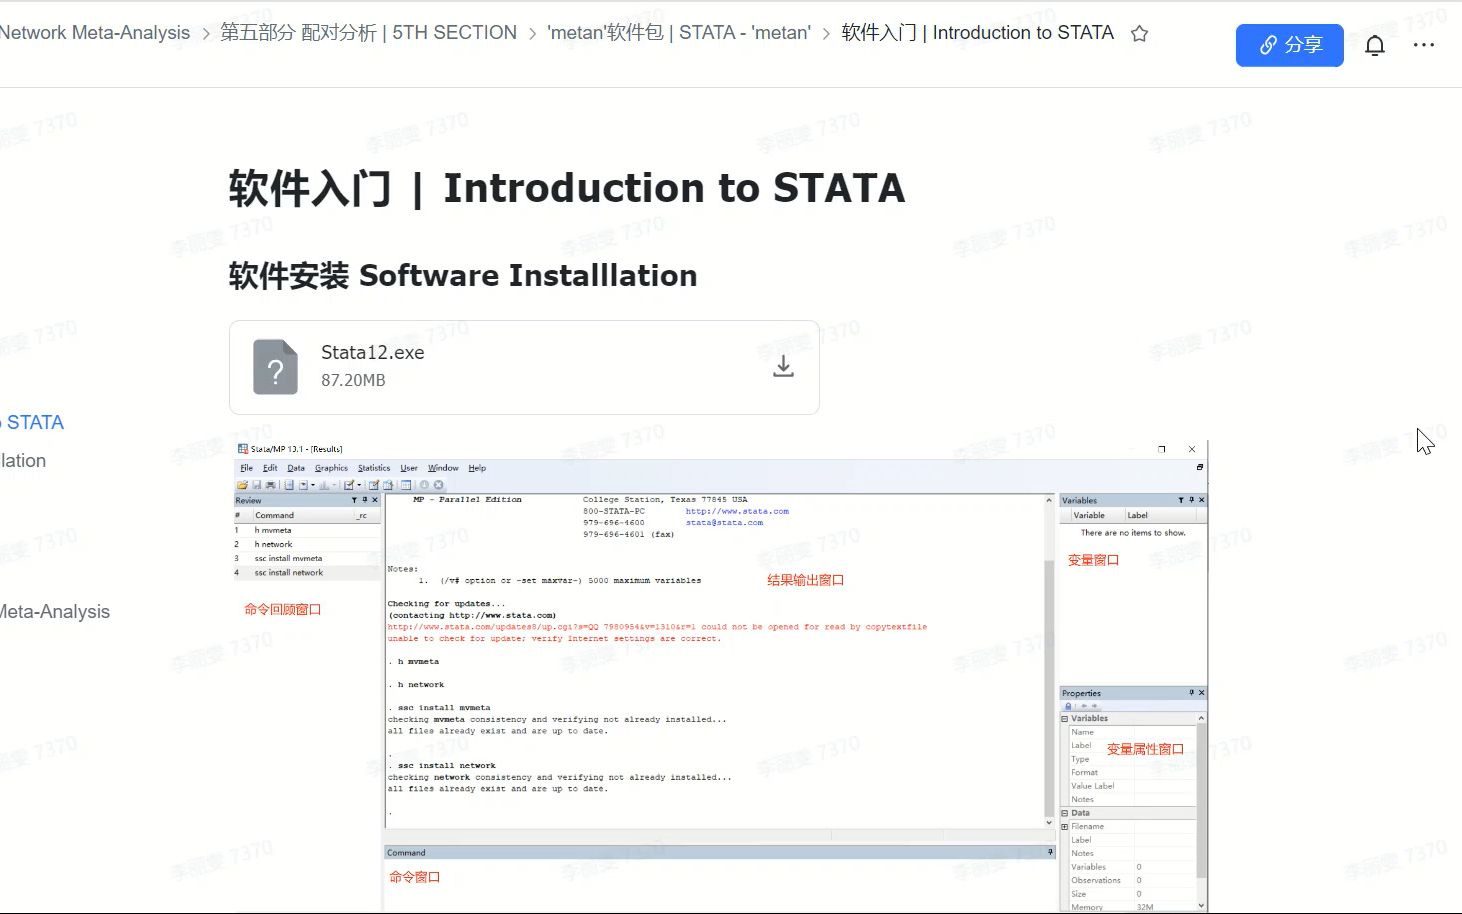Screen dimensions: 1462x914
Task: Open User menu in Stata screenshot
Action: click(409, 468)
